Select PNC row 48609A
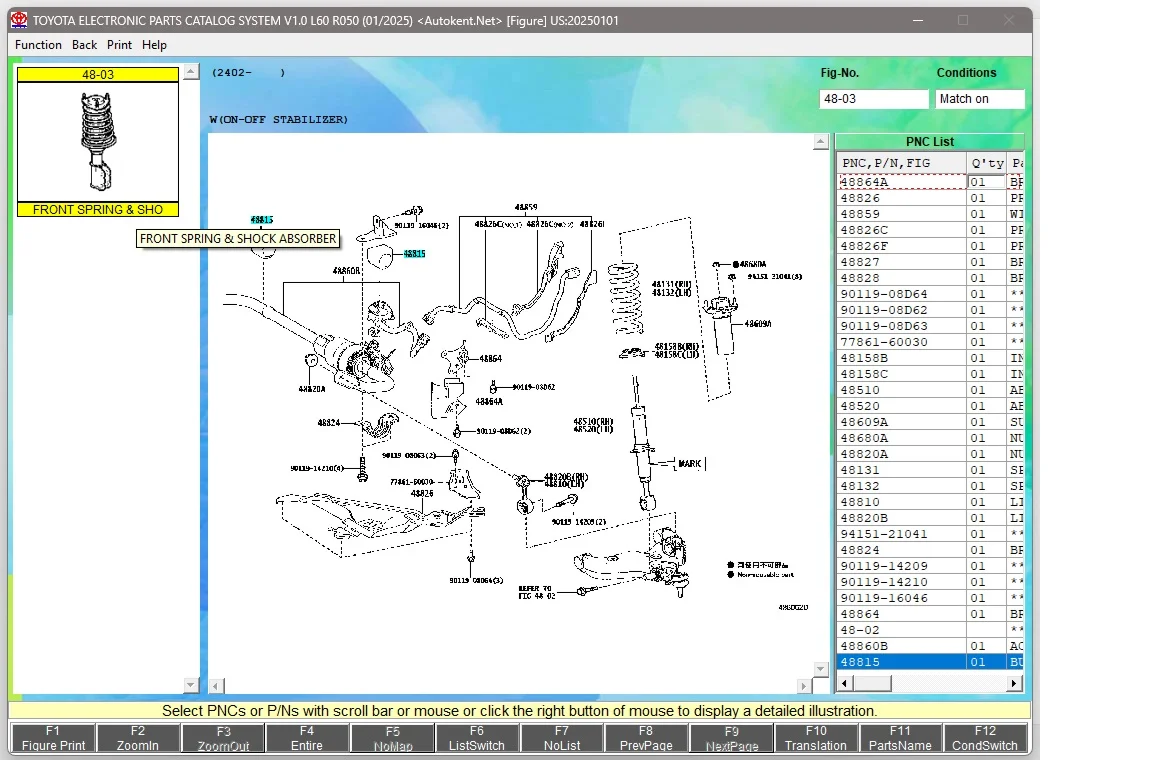Screen dimensions: 1152x760 929,422
